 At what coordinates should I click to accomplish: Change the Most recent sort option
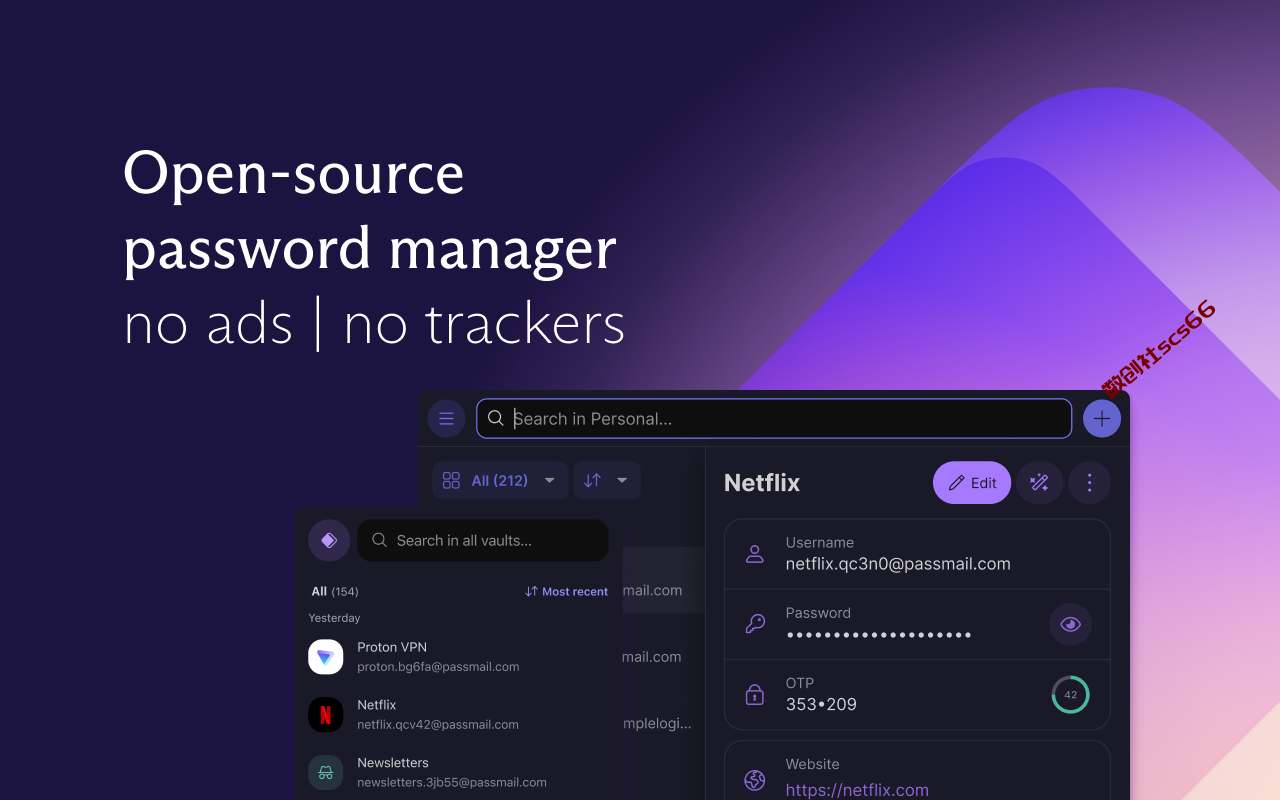pos(567,592)
